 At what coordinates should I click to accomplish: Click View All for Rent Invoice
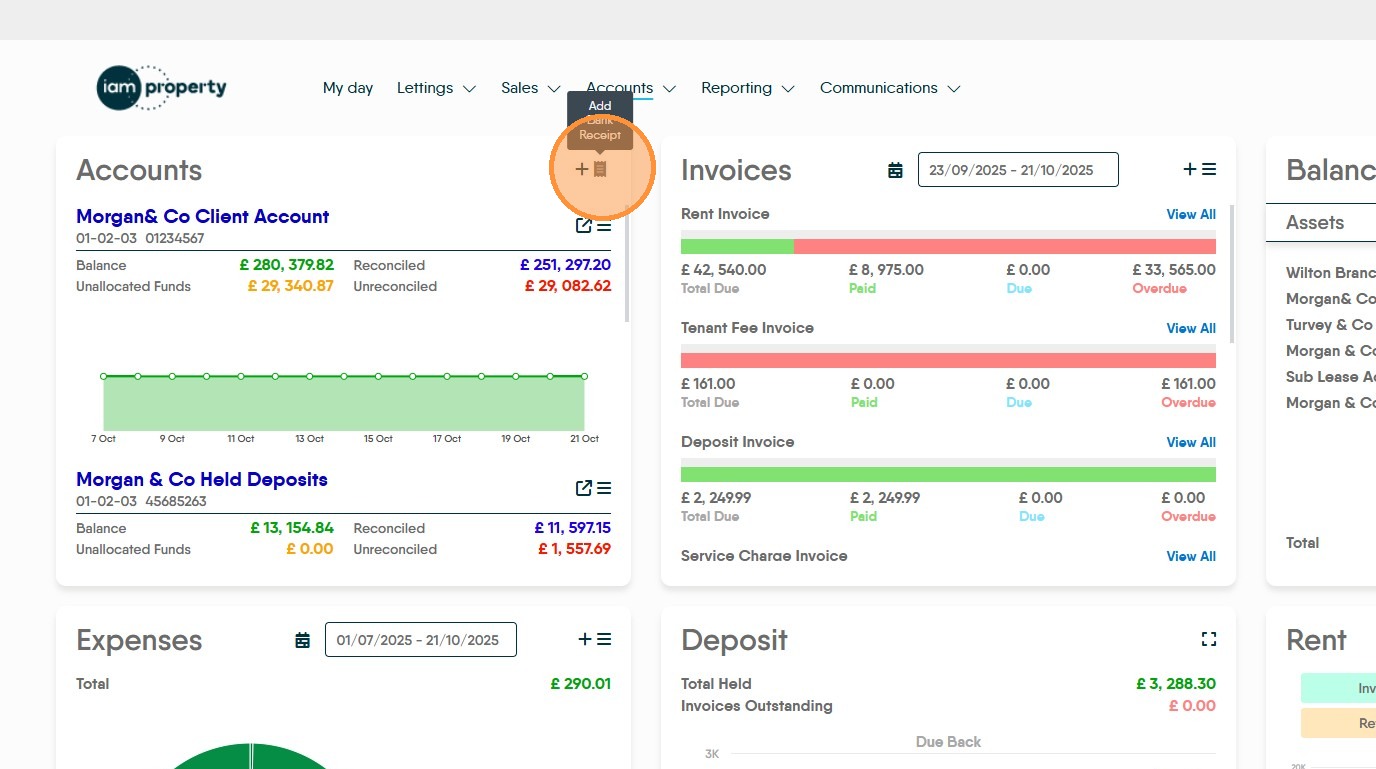point(1191,214)
